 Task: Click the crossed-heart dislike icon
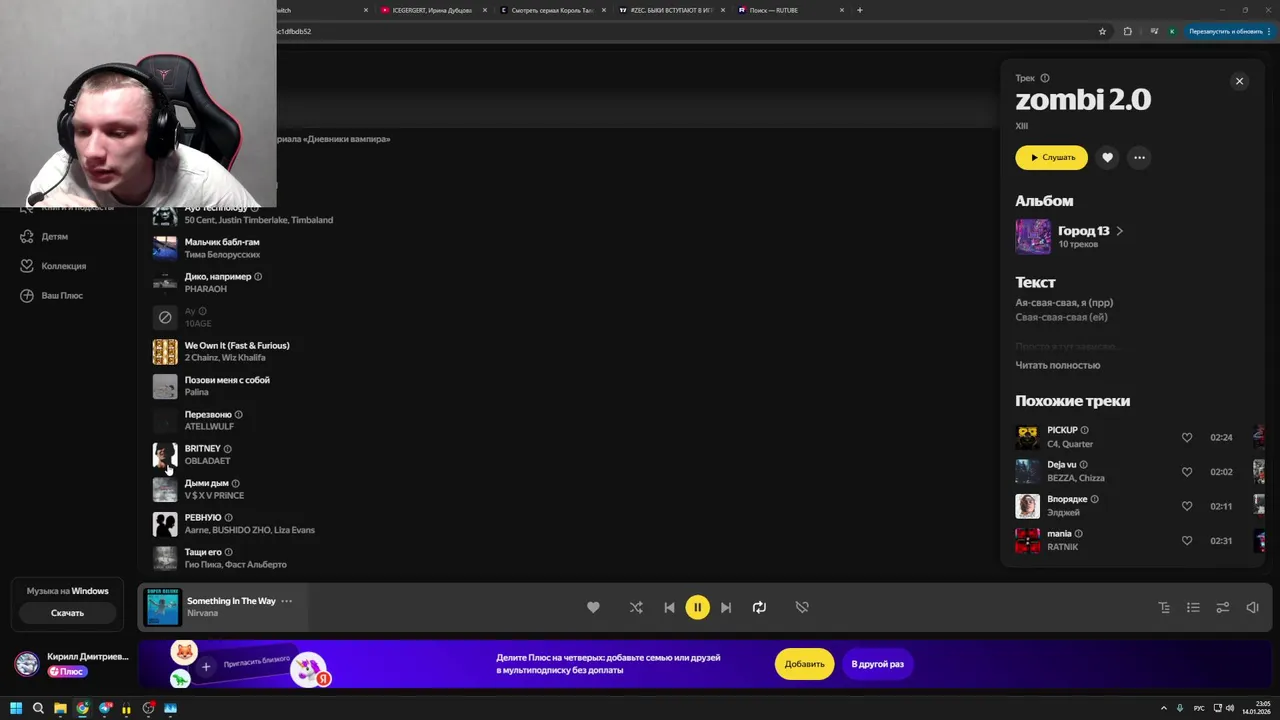click(x=802, y=607)
